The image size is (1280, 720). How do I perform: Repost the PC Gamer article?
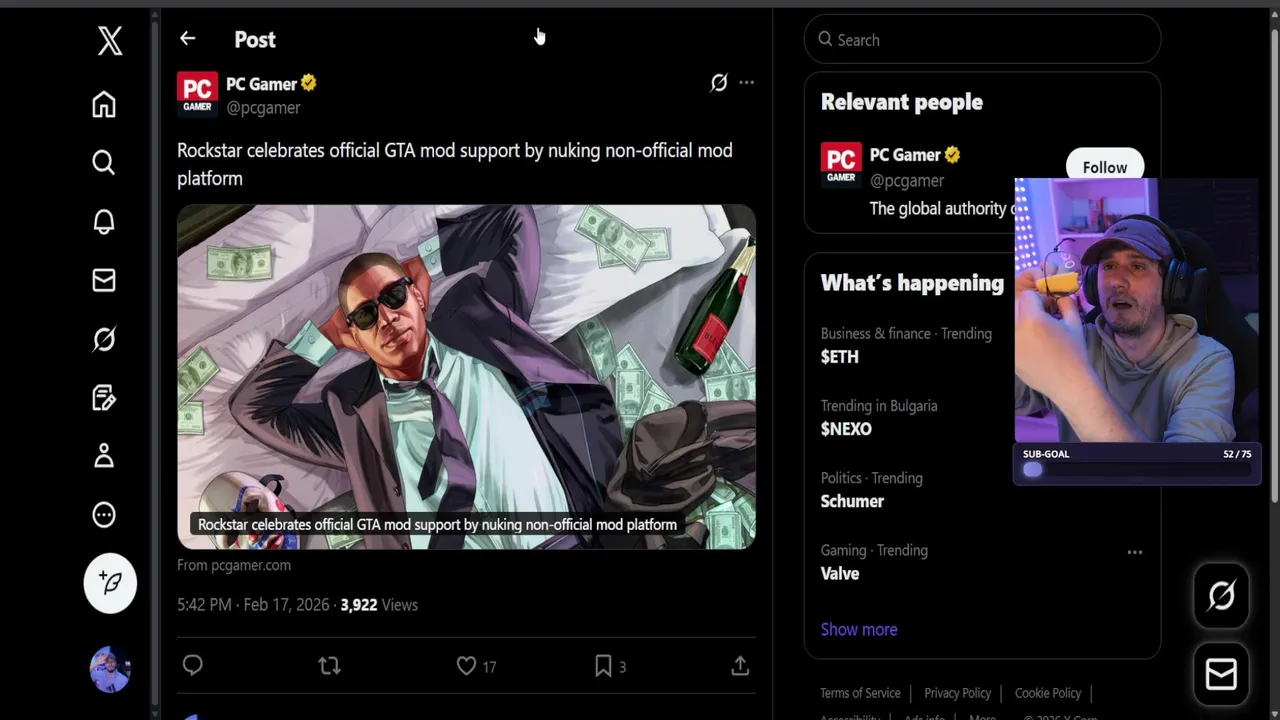329,666
